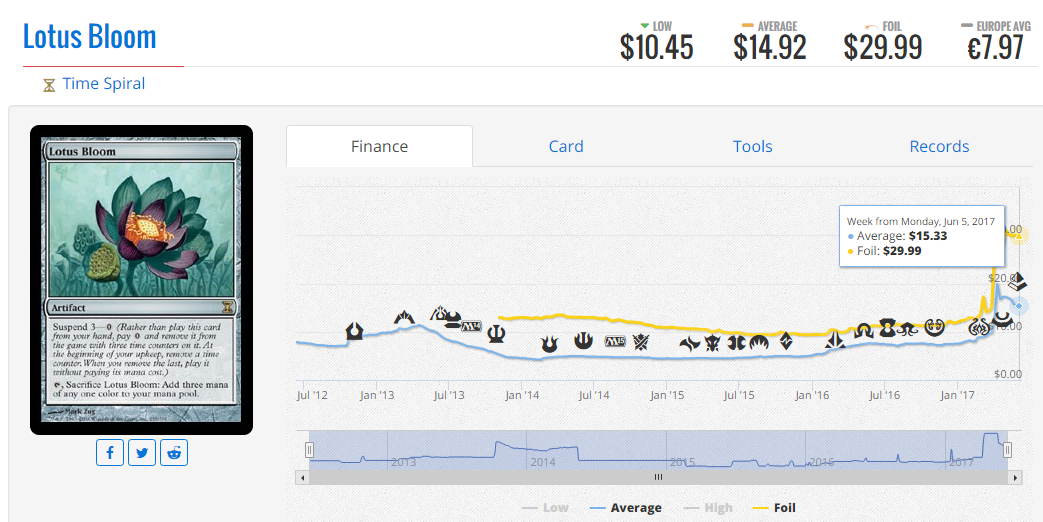This screenshot has height=522, width=1043.
Task: Click the Lotus Bloom title link
Action: pos(90,37)
